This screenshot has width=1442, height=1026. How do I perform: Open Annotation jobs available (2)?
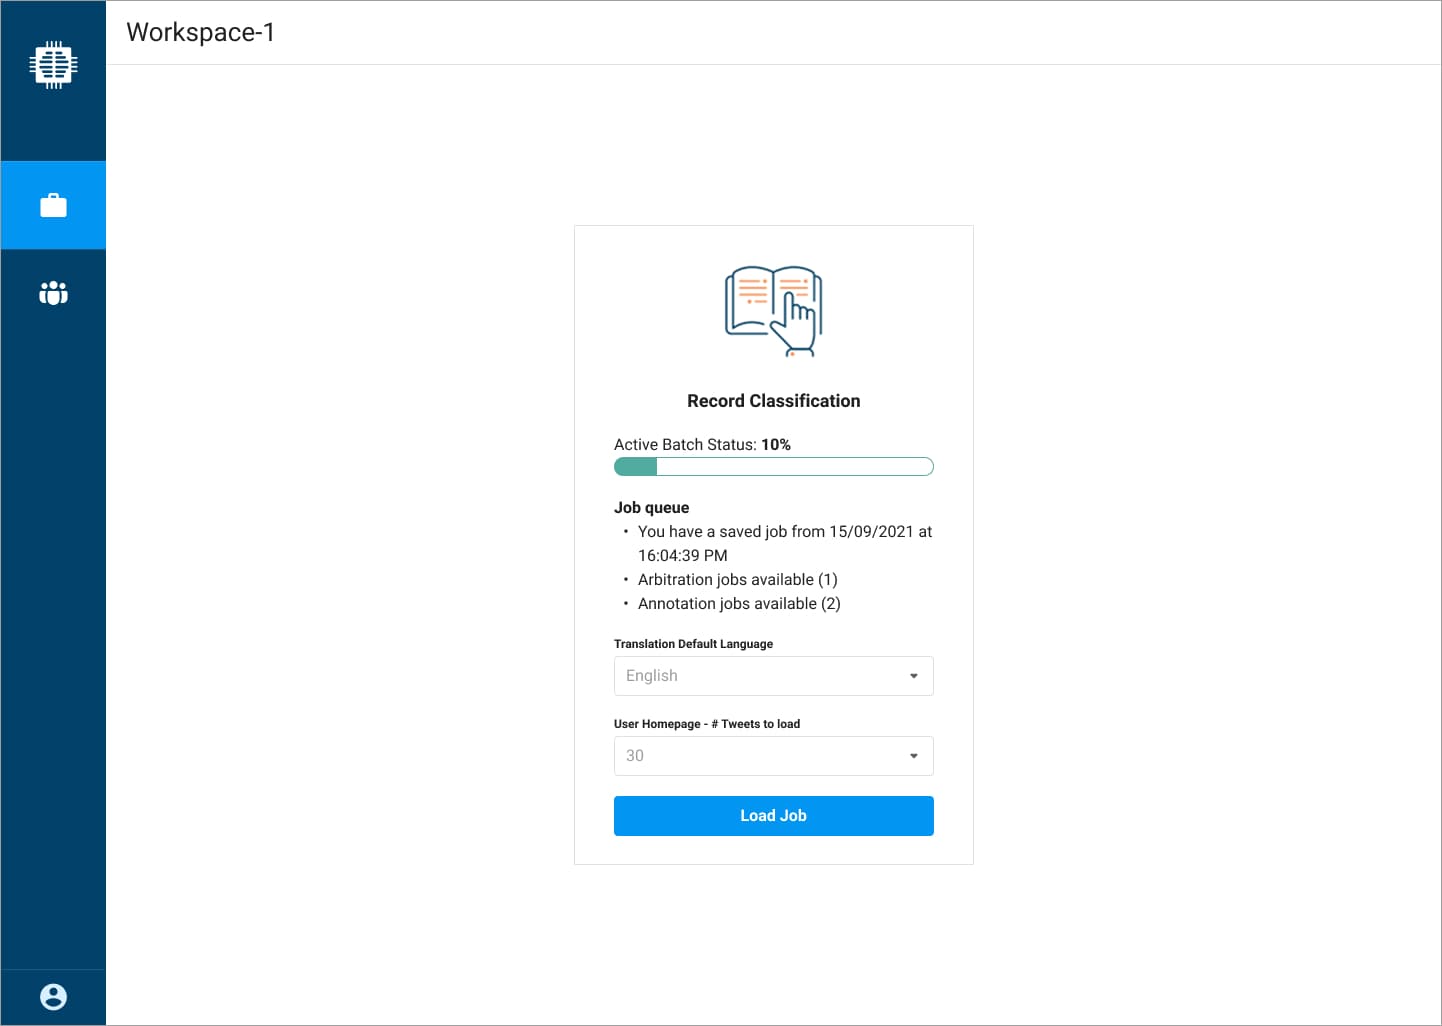(x=739, y=603)
